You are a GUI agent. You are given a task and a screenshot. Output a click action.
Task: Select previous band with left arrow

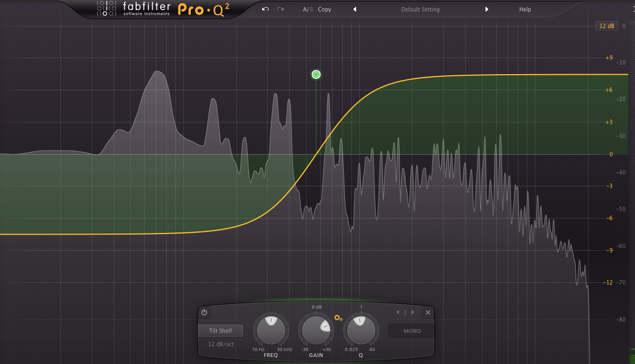click(x=398, y=312)
